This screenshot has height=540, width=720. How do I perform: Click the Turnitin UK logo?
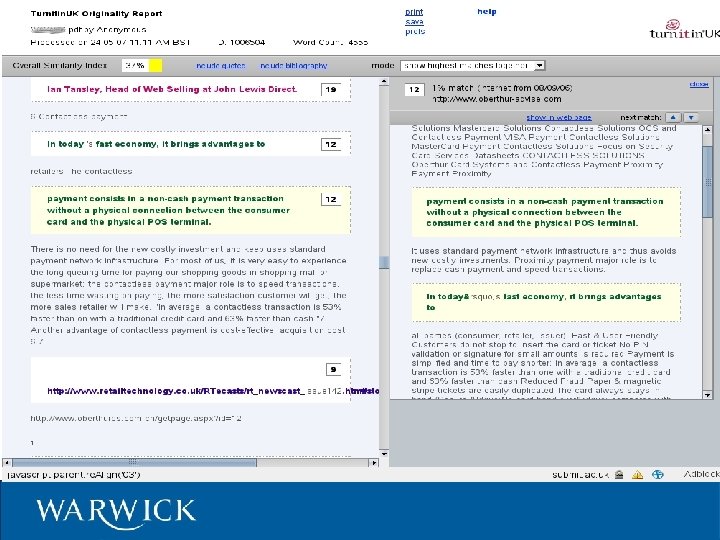[x=685, y=30]
